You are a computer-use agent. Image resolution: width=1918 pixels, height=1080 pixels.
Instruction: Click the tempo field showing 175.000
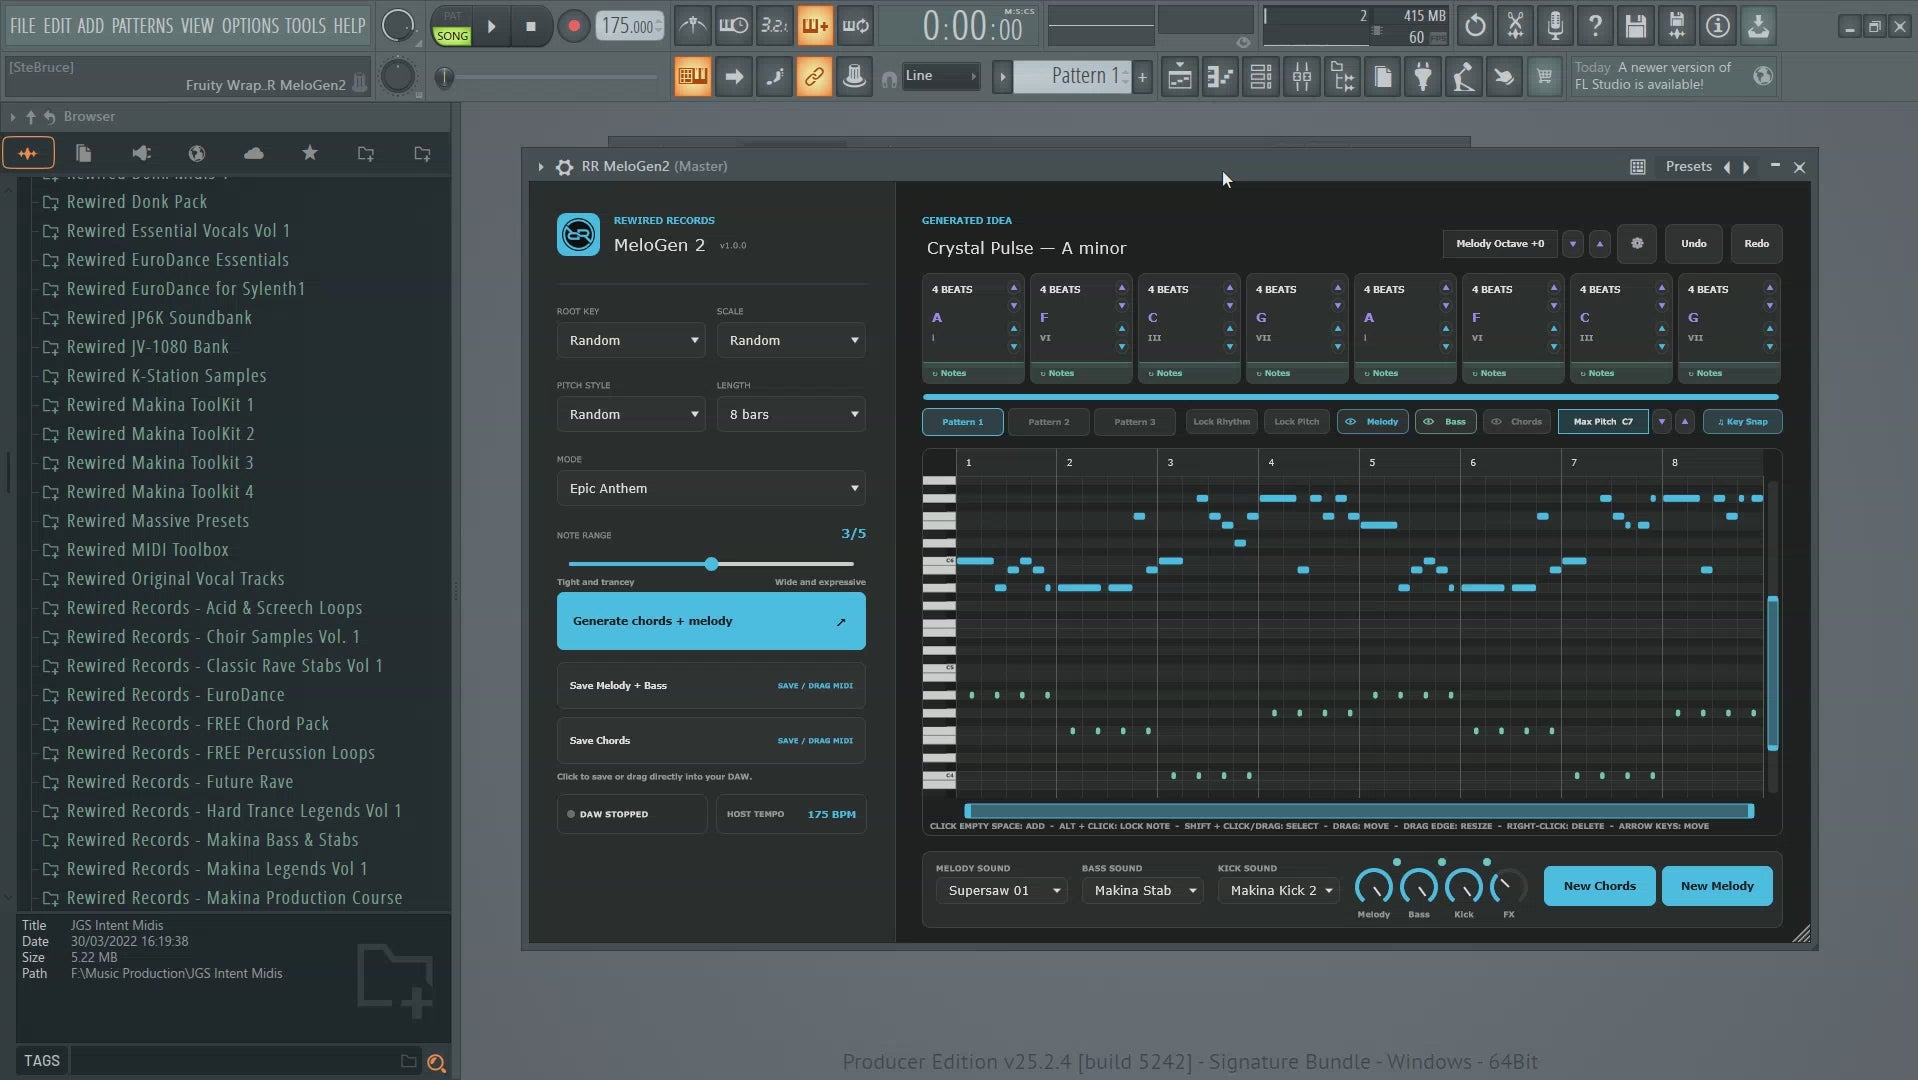630,26
